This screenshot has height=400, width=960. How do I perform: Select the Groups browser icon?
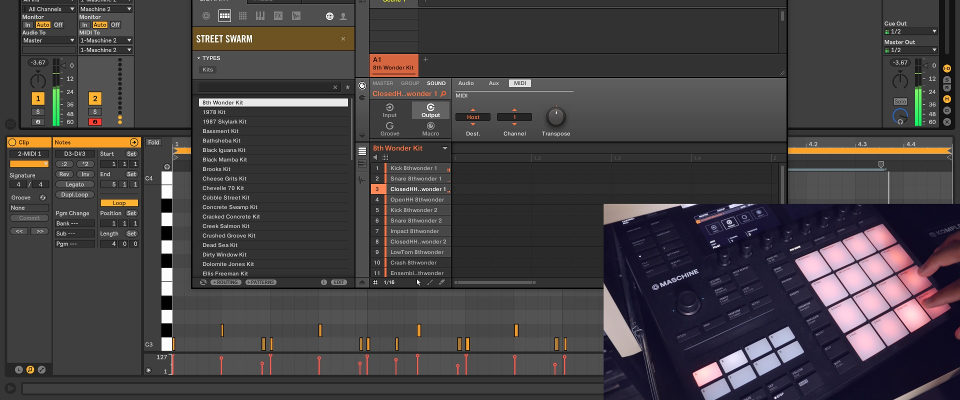pos(222,16)
